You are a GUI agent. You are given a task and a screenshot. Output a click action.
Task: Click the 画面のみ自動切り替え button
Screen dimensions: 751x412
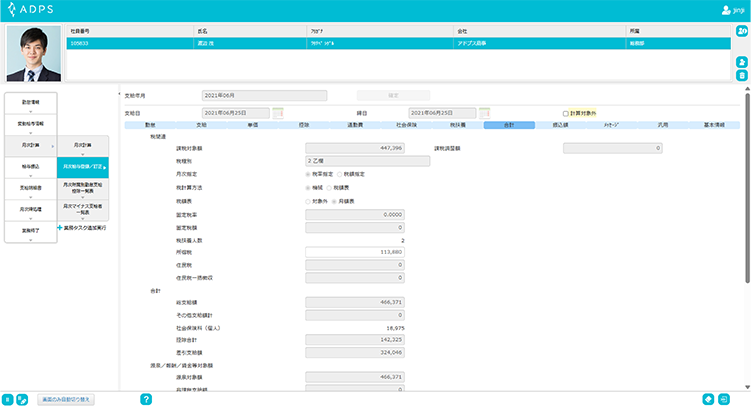[67, 399]
